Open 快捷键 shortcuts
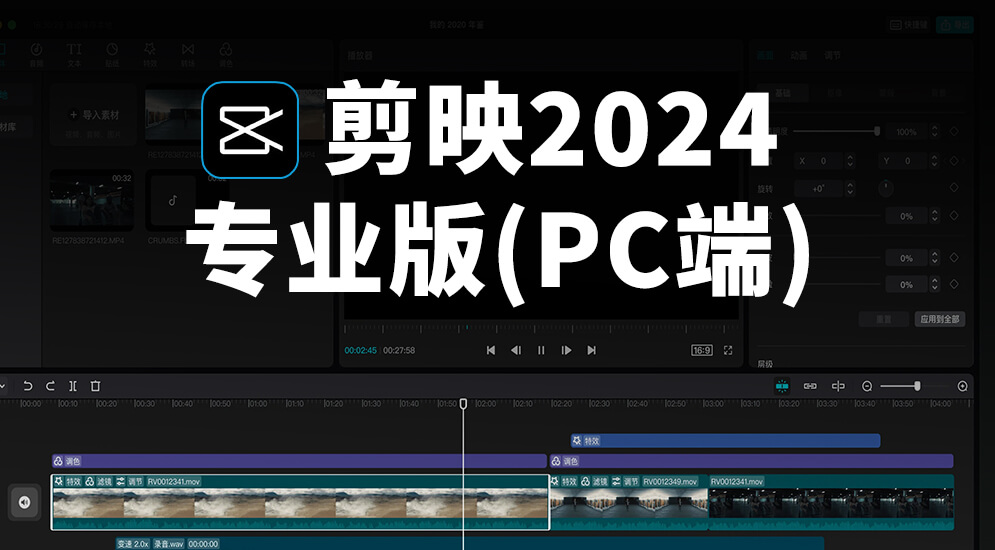The height and width of the screenshot is (550, 995). [x=910, y=25]
